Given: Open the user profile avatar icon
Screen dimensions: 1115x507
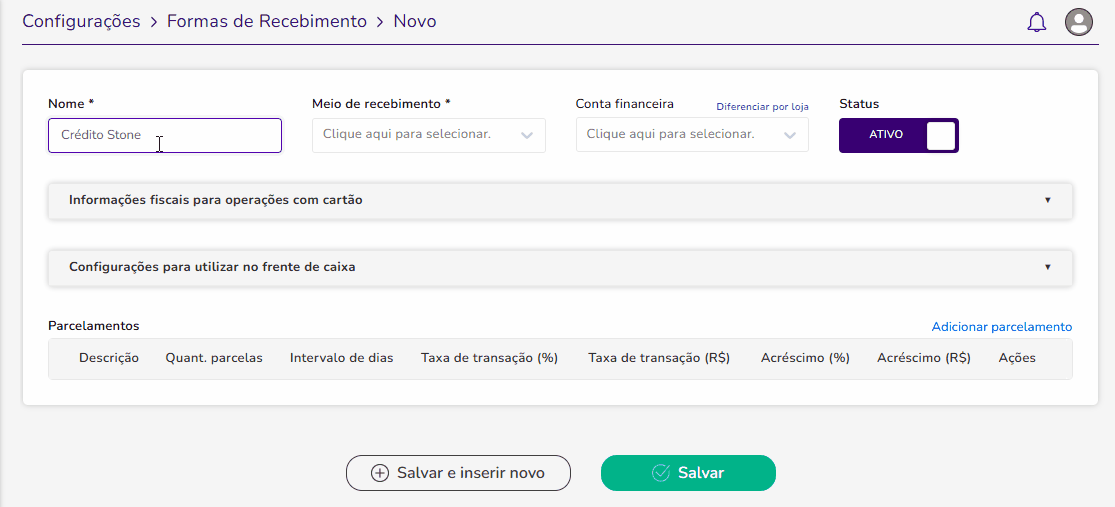Looking at the screenshot, I should (x=1079, y=22).
